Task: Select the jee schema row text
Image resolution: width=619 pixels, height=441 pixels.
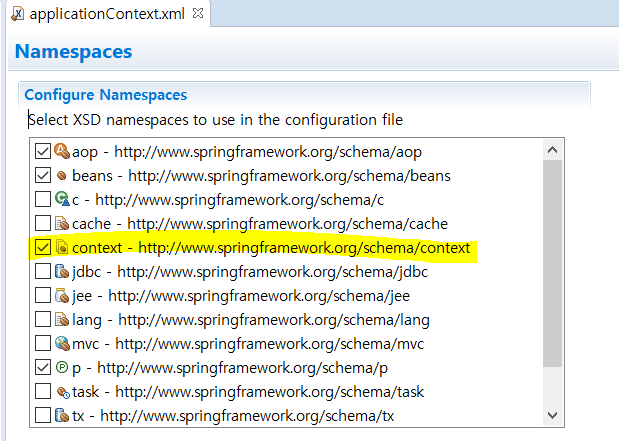Action: point(241,297)
